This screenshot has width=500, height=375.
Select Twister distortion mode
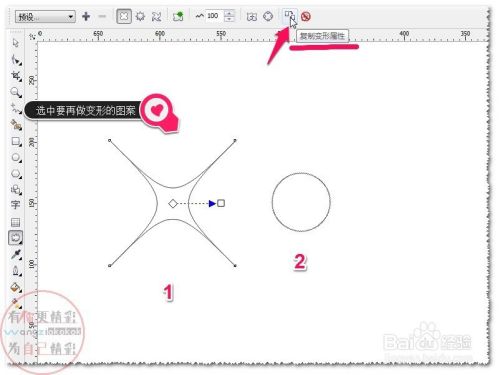pyautogui.click(x=157, y=16)
